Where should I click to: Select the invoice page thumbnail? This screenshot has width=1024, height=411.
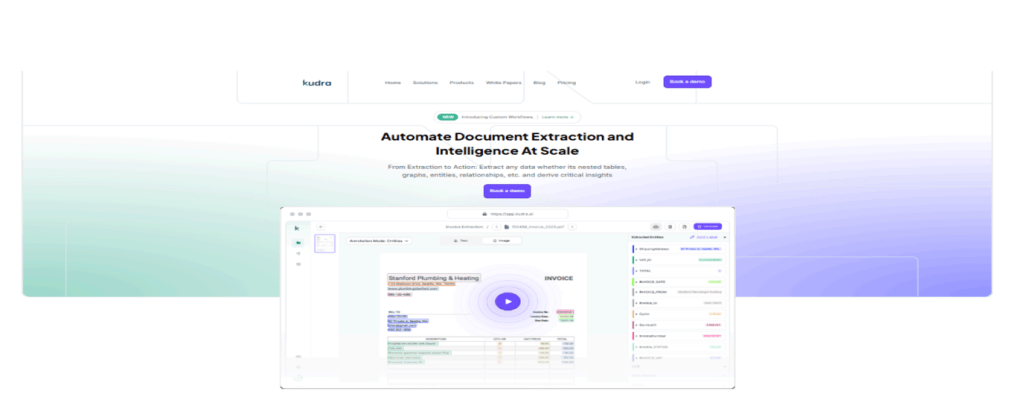click(x=325, y=244)
